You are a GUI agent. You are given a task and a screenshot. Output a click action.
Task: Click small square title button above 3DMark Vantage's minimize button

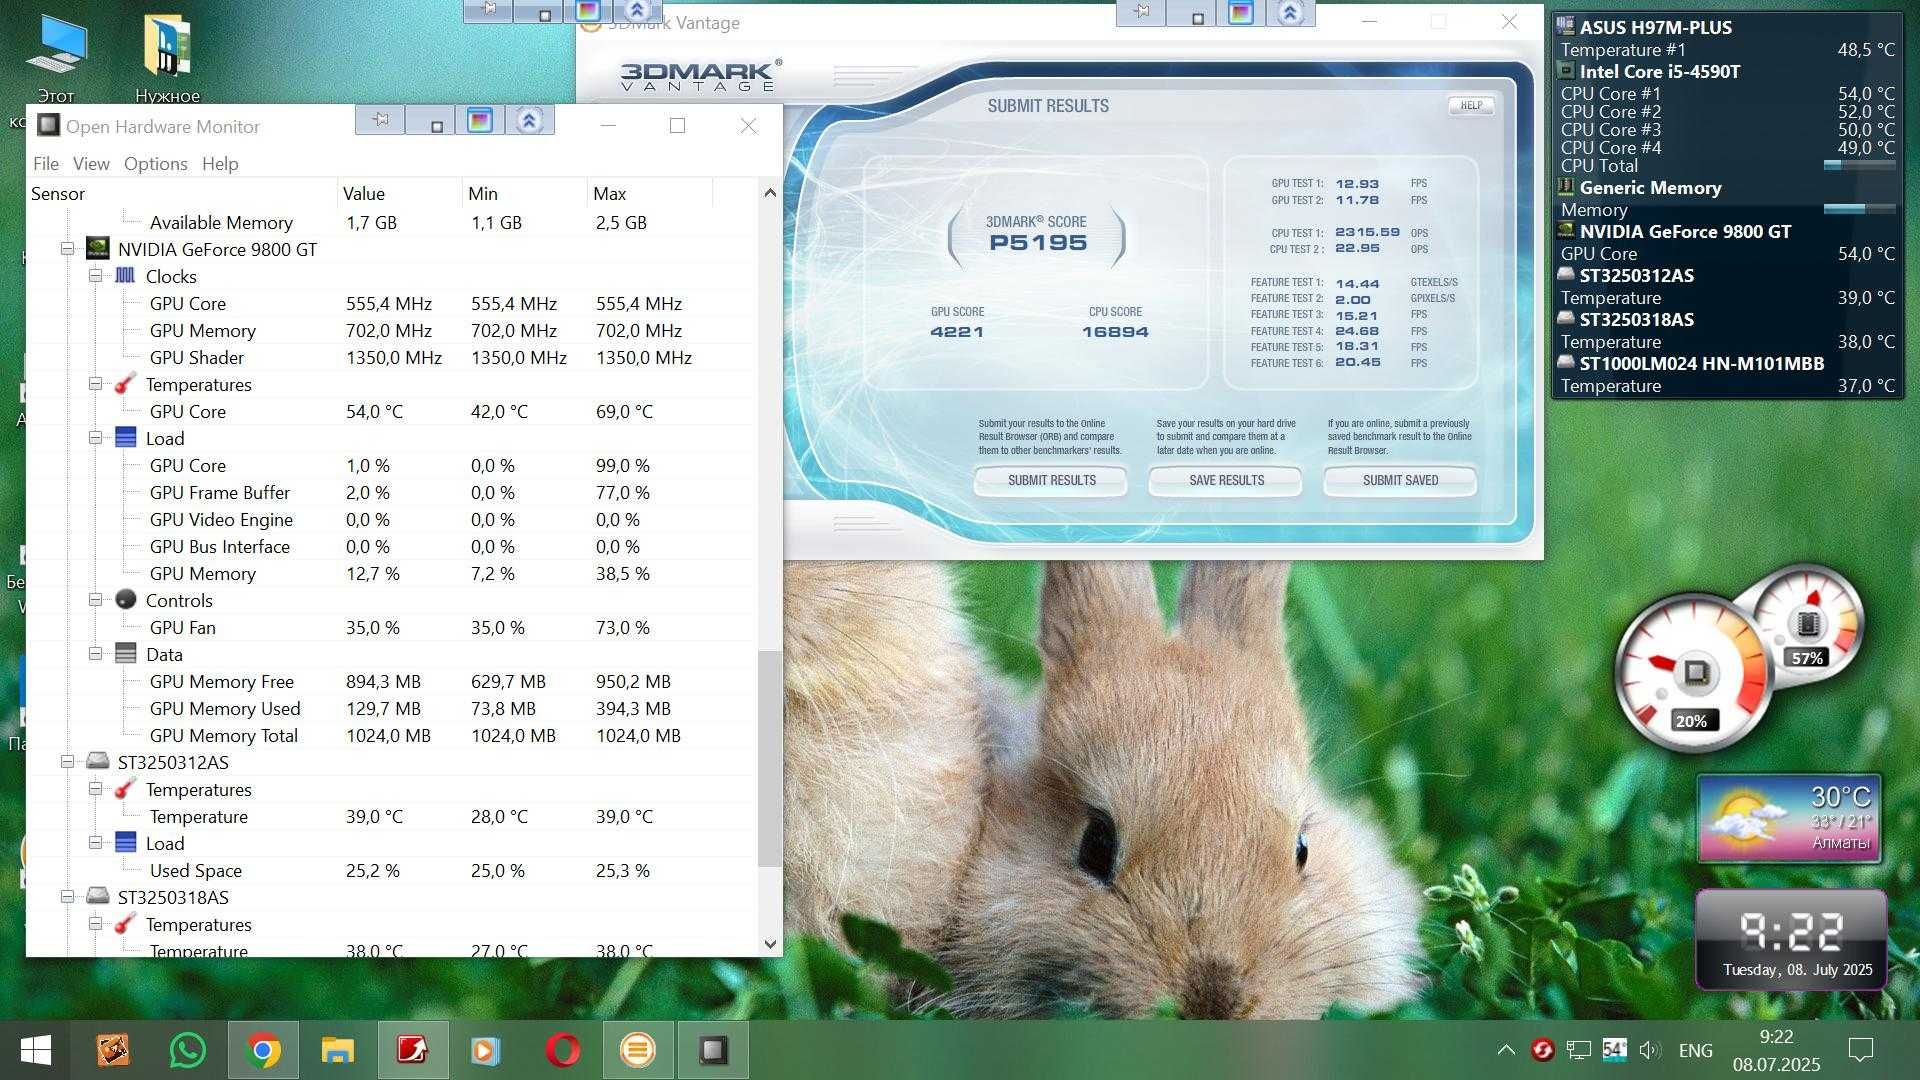pos(1197,17)
